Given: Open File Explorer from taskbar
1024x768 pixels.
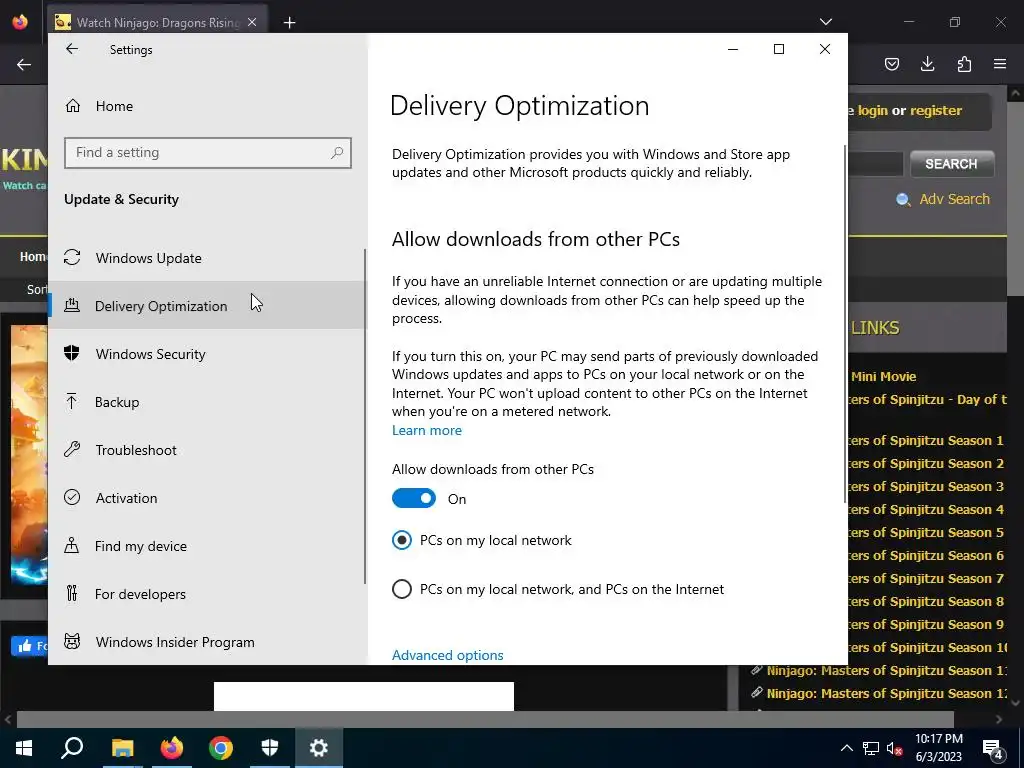Looking at the screenshot, I should coord(122,748).
